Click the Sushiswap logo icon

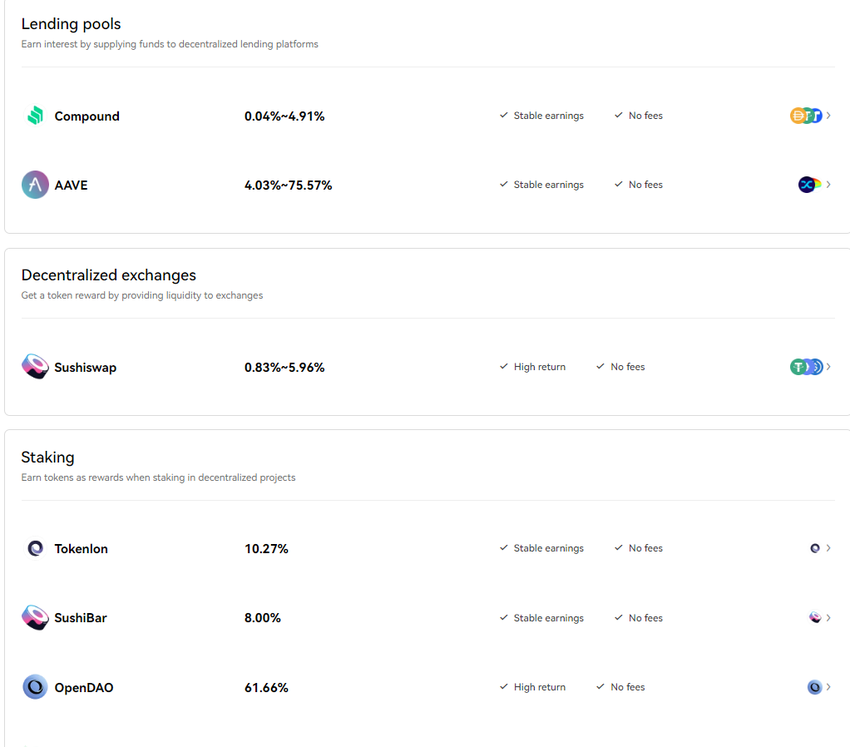(35, 366)
